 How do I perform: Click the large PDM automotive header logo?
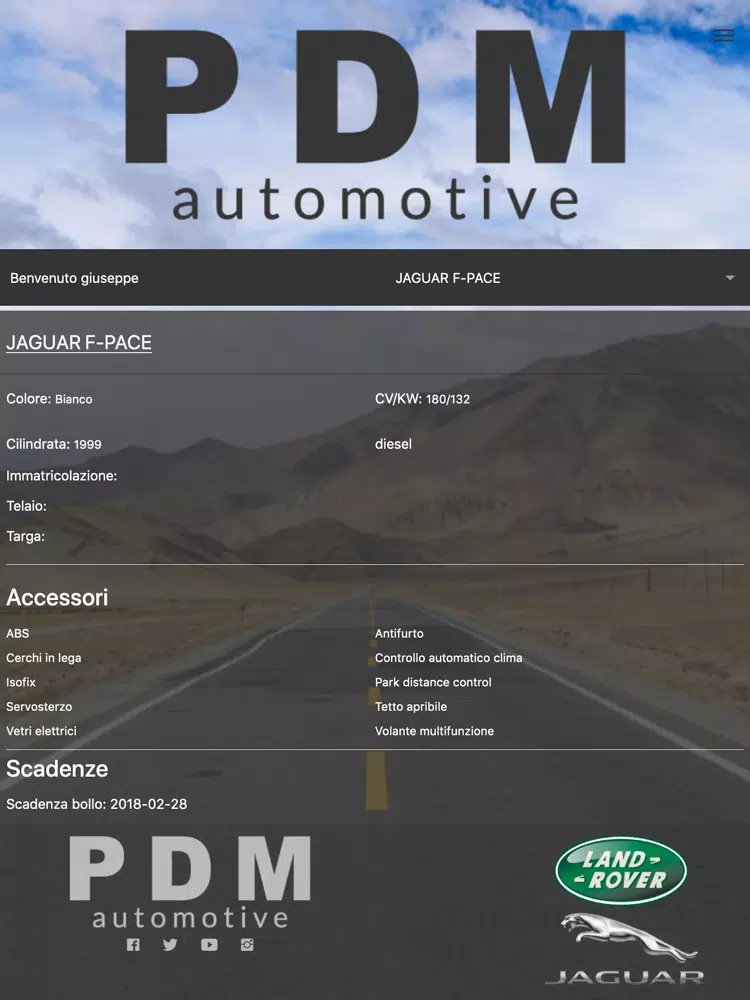375,124
